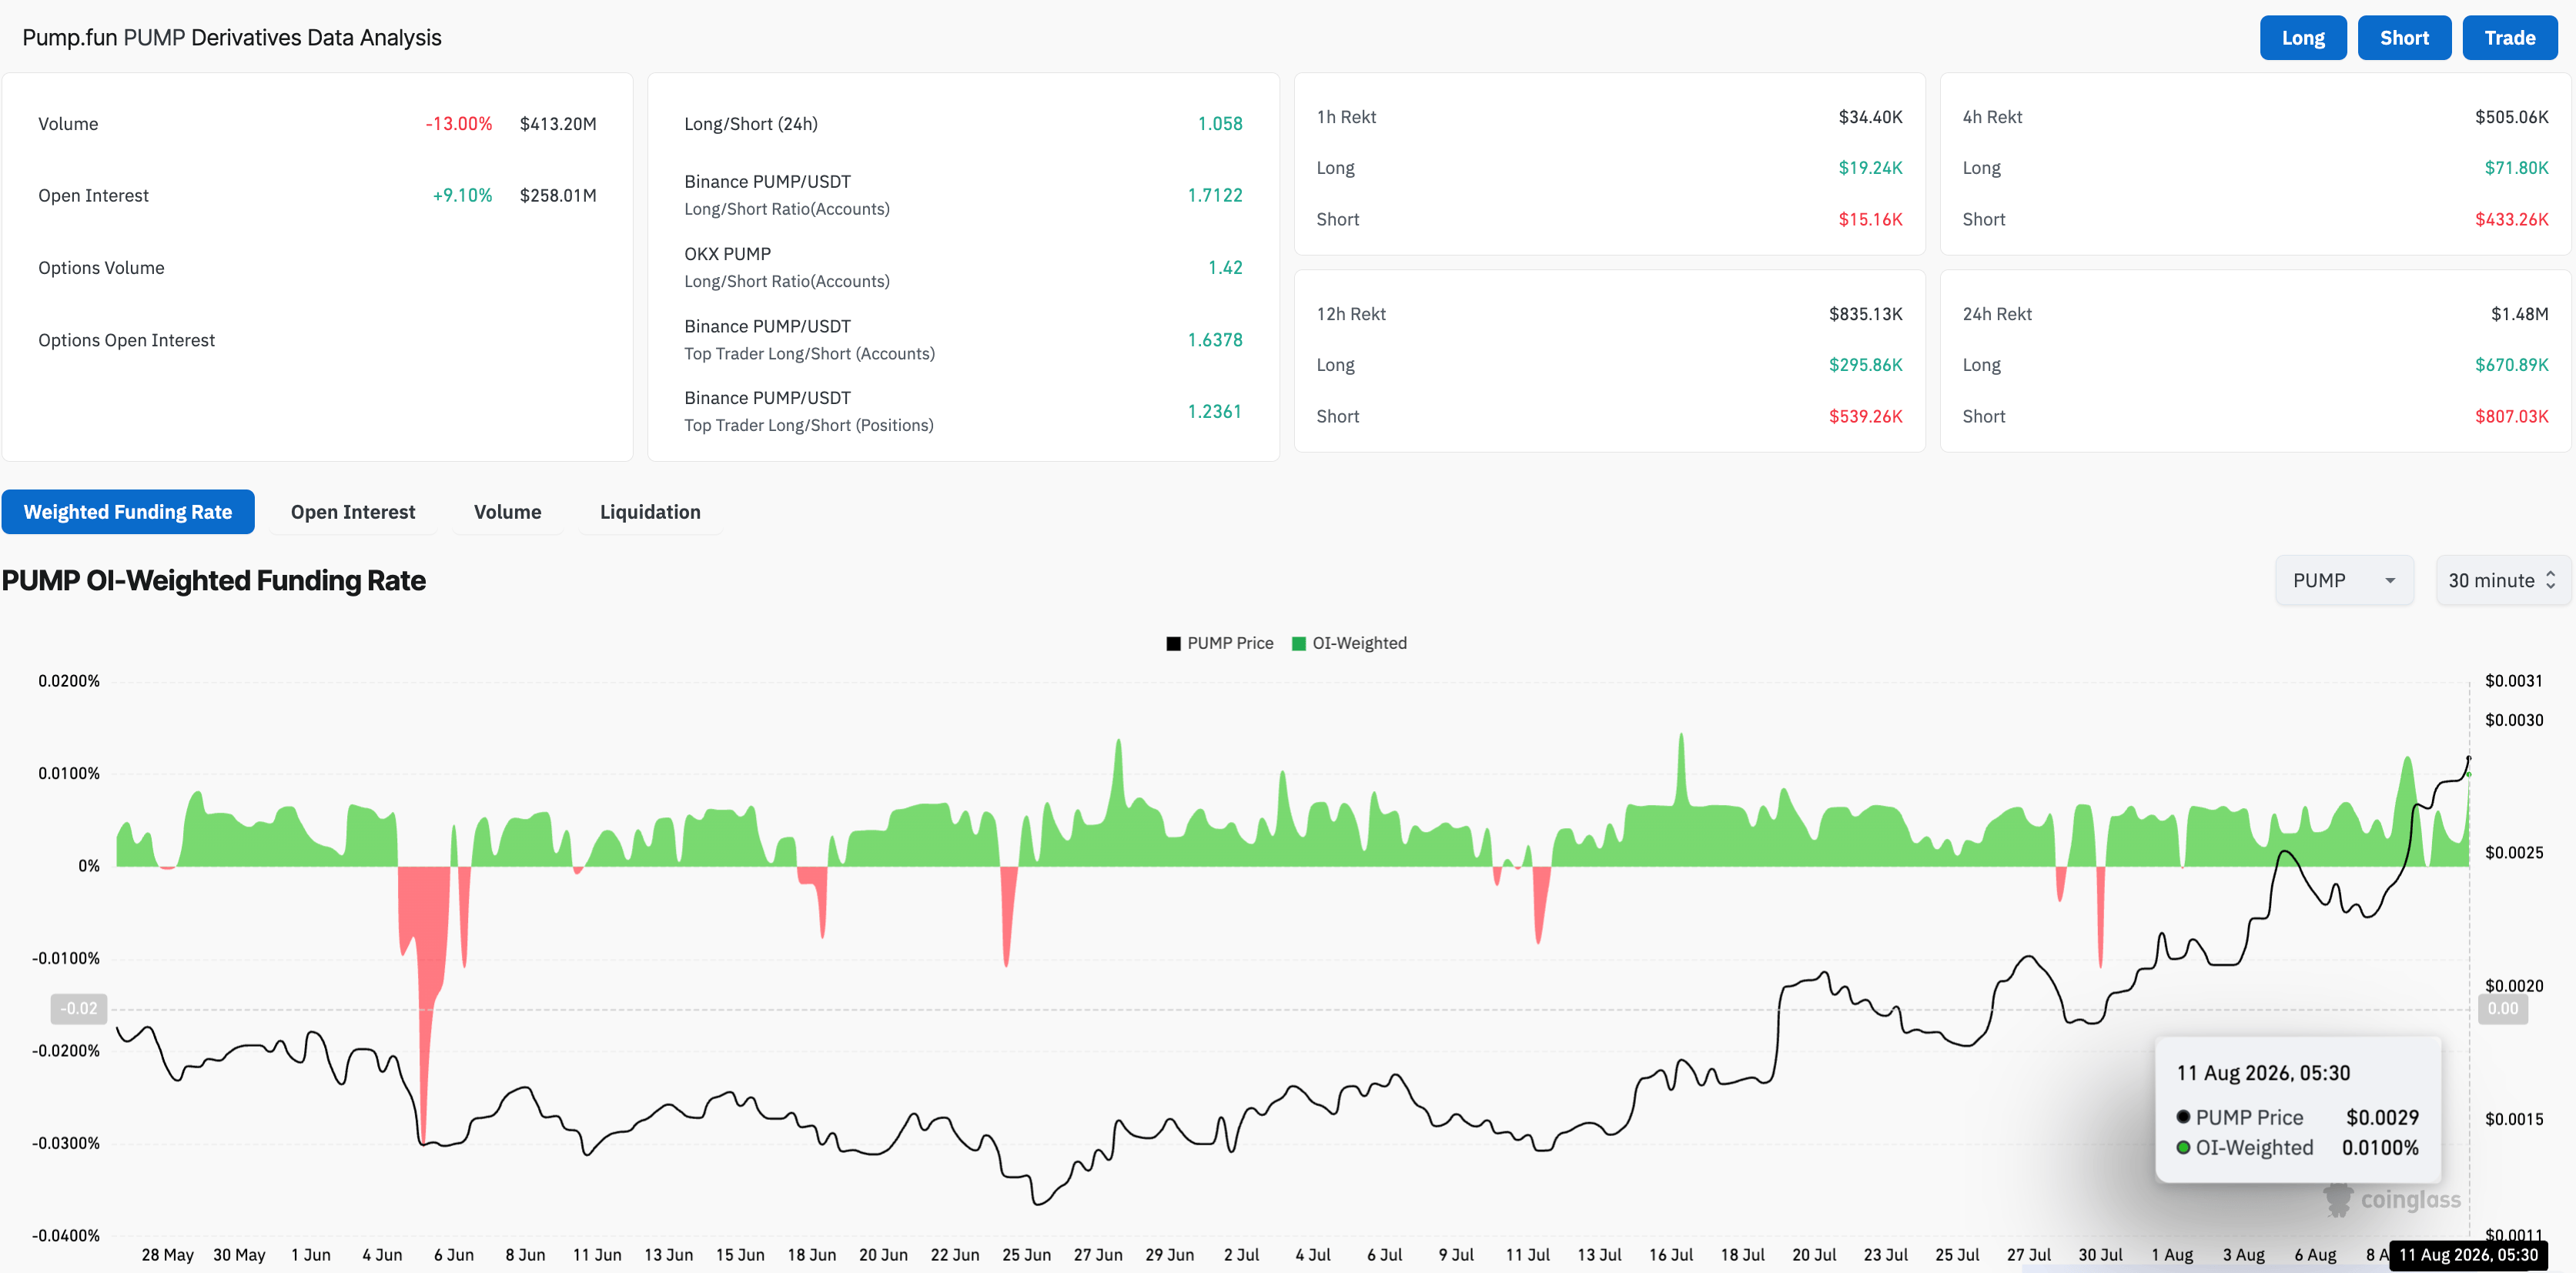Click the 12h Short liquidation $539.26K

tap(1866, 416)
